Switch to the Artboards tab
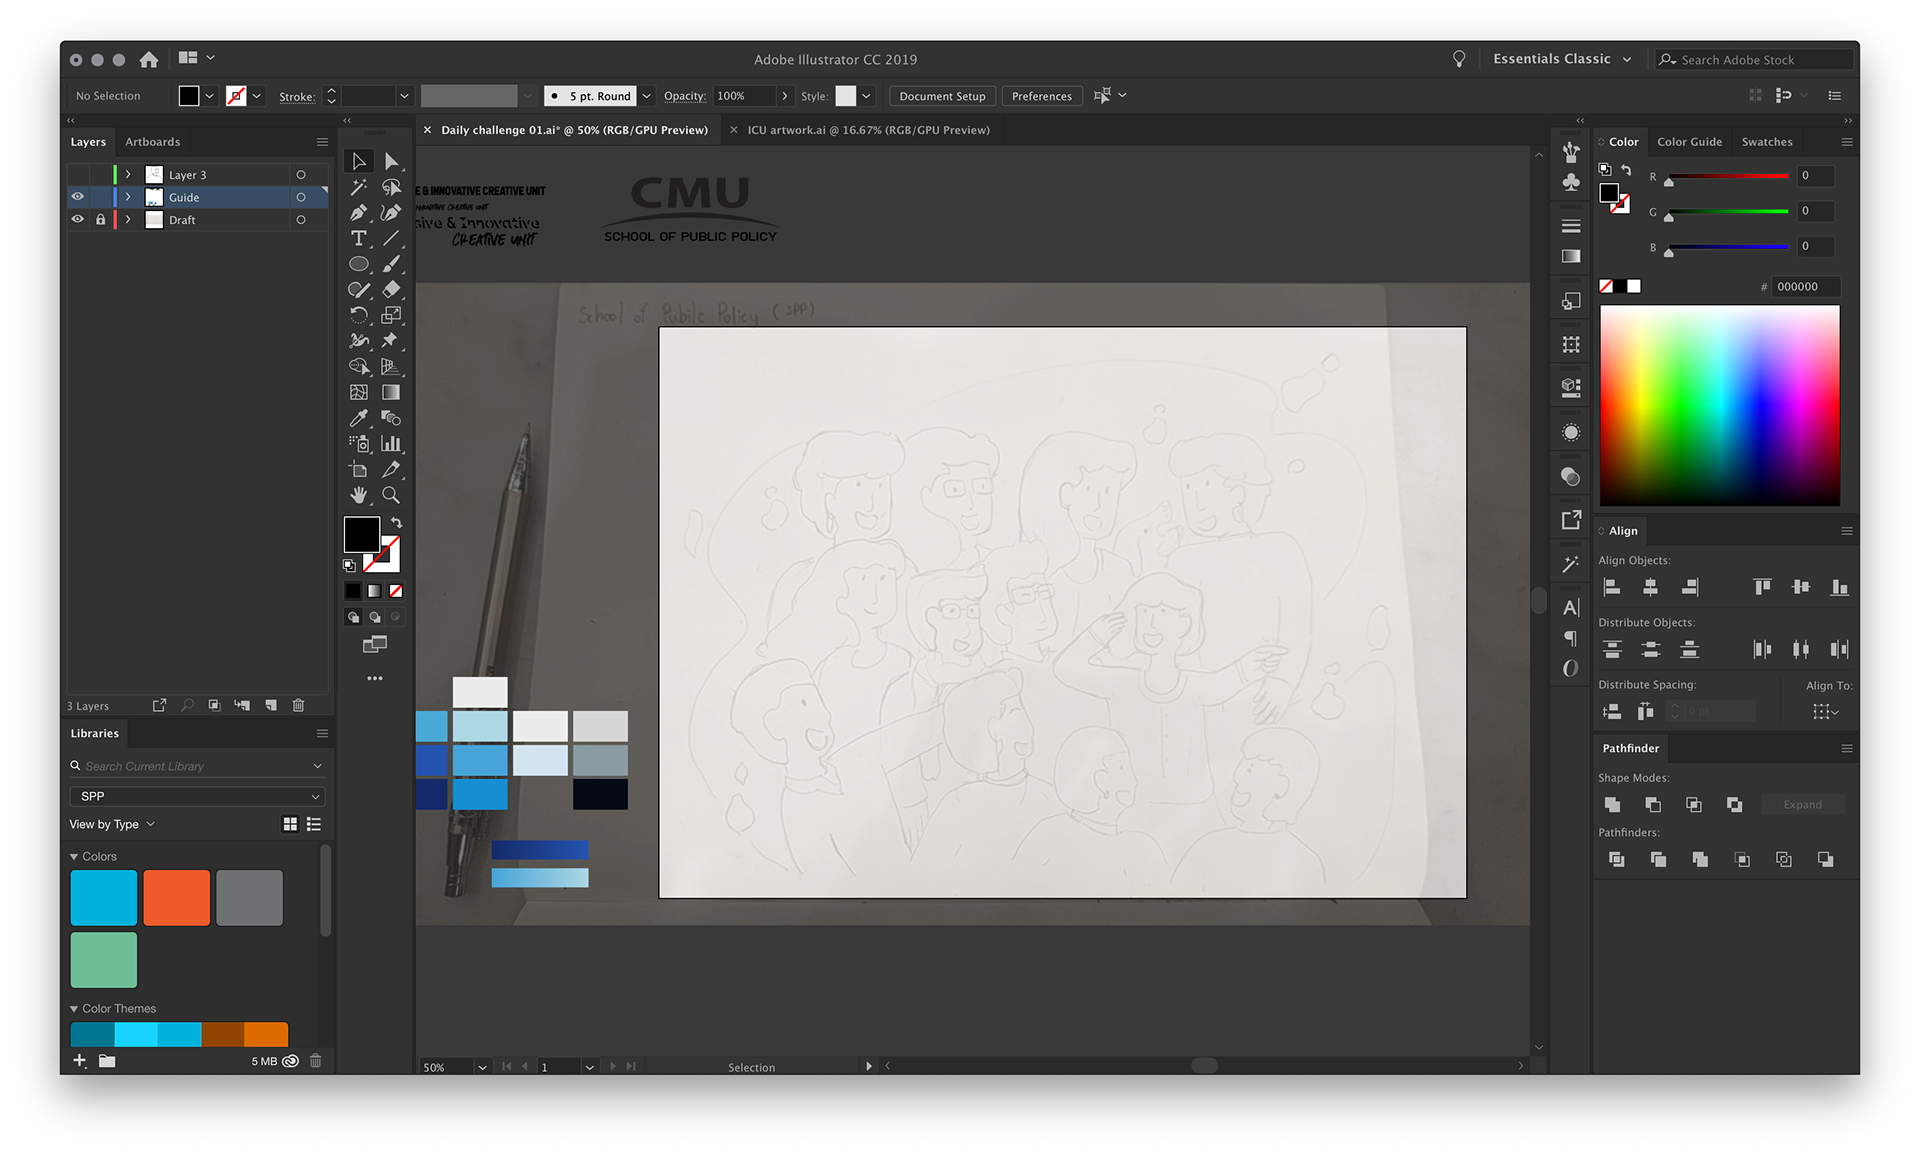This screenshot has width=1920, height=1154. point(152,142)
